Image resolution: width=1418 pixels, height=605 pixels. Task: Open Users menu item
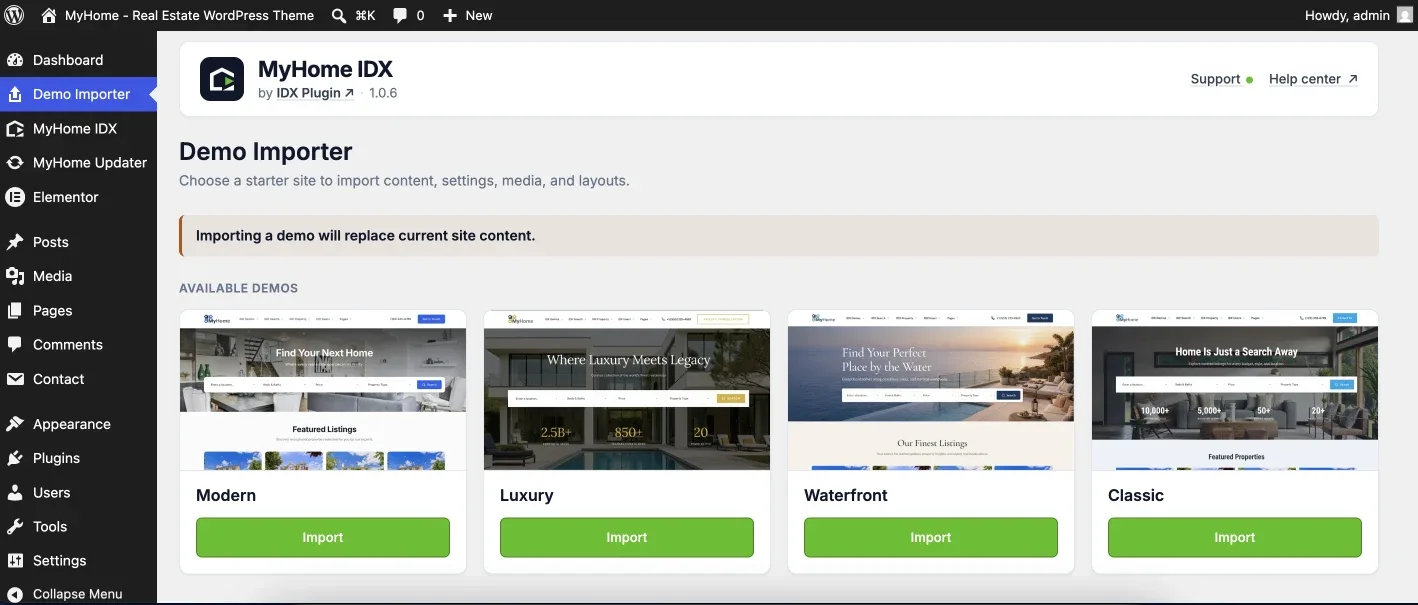[52, 492]
